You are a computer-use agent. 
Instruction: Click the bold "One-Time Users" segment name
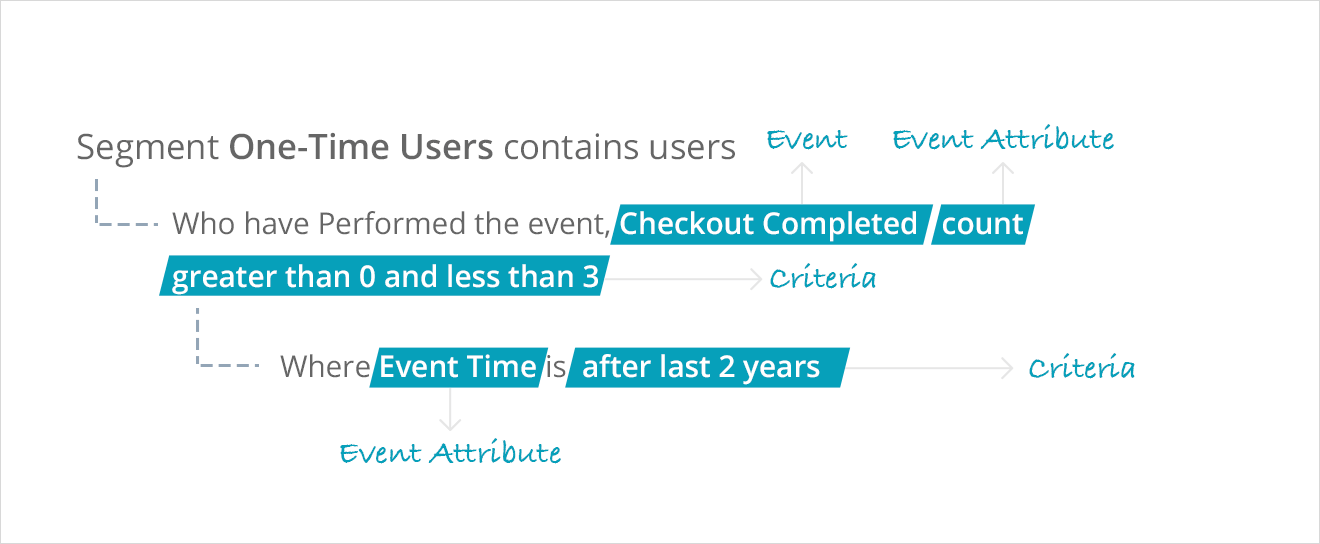tap(361, 148)
